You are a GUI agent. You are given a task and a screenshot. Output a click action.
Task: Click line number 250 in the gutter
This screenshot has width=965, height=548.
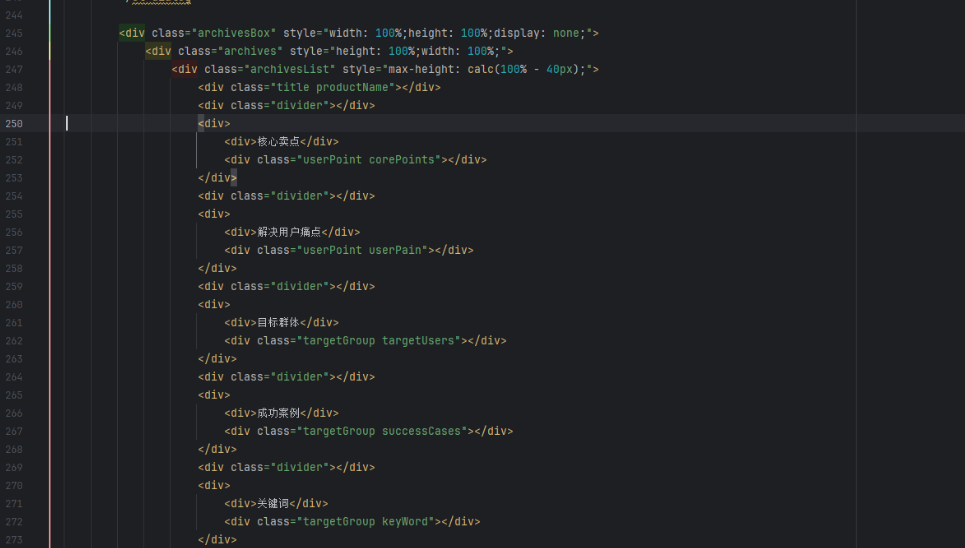[14, 124]
